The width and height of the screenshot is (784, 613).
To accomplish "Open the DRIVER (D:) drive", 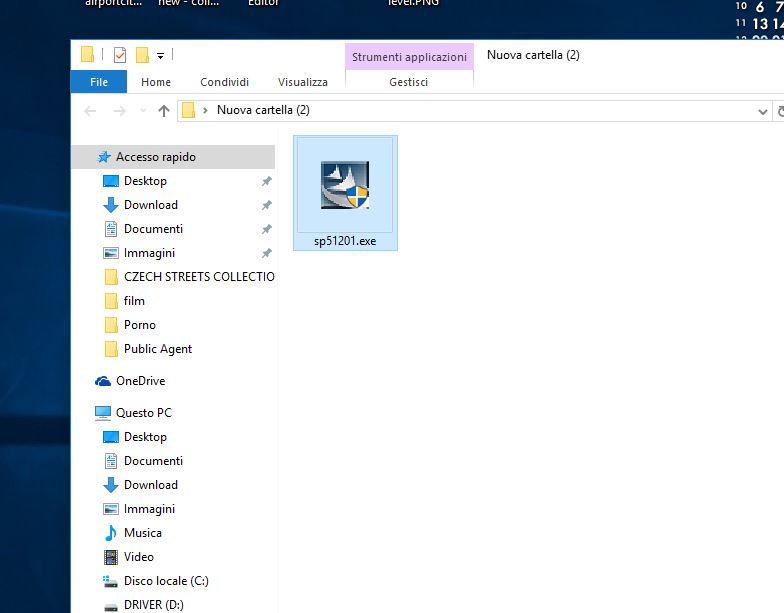I will (x=154, y=605).
